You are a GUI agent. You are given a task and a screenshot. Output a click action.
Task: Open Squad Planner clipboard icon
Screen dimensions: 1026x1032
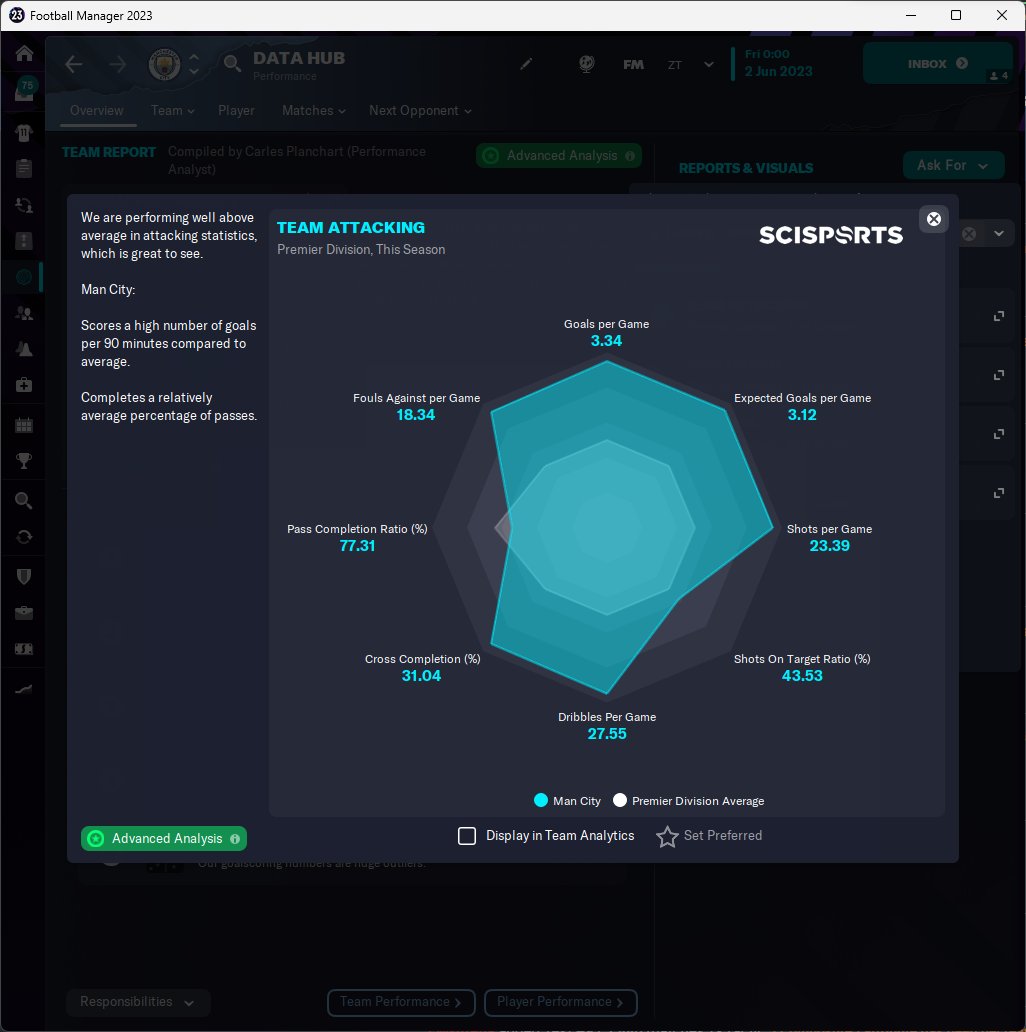[x=24, y=168]
